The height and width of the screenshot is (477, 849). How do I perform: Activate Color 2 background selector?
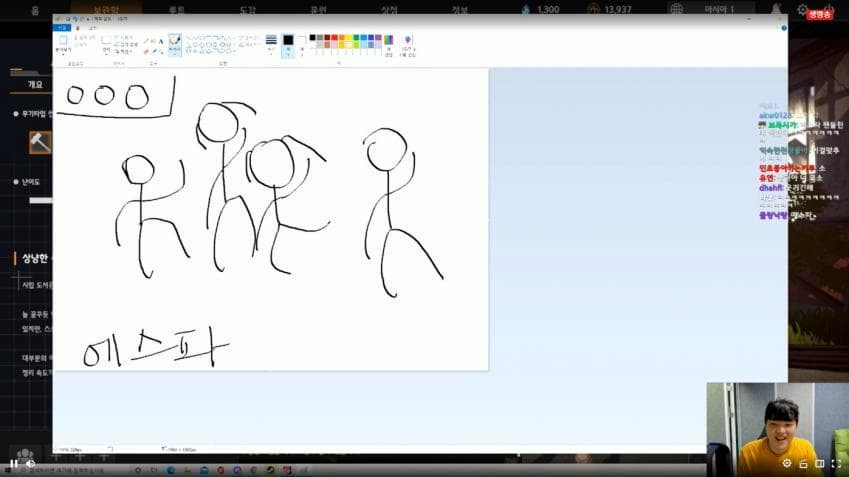[302, 45]
